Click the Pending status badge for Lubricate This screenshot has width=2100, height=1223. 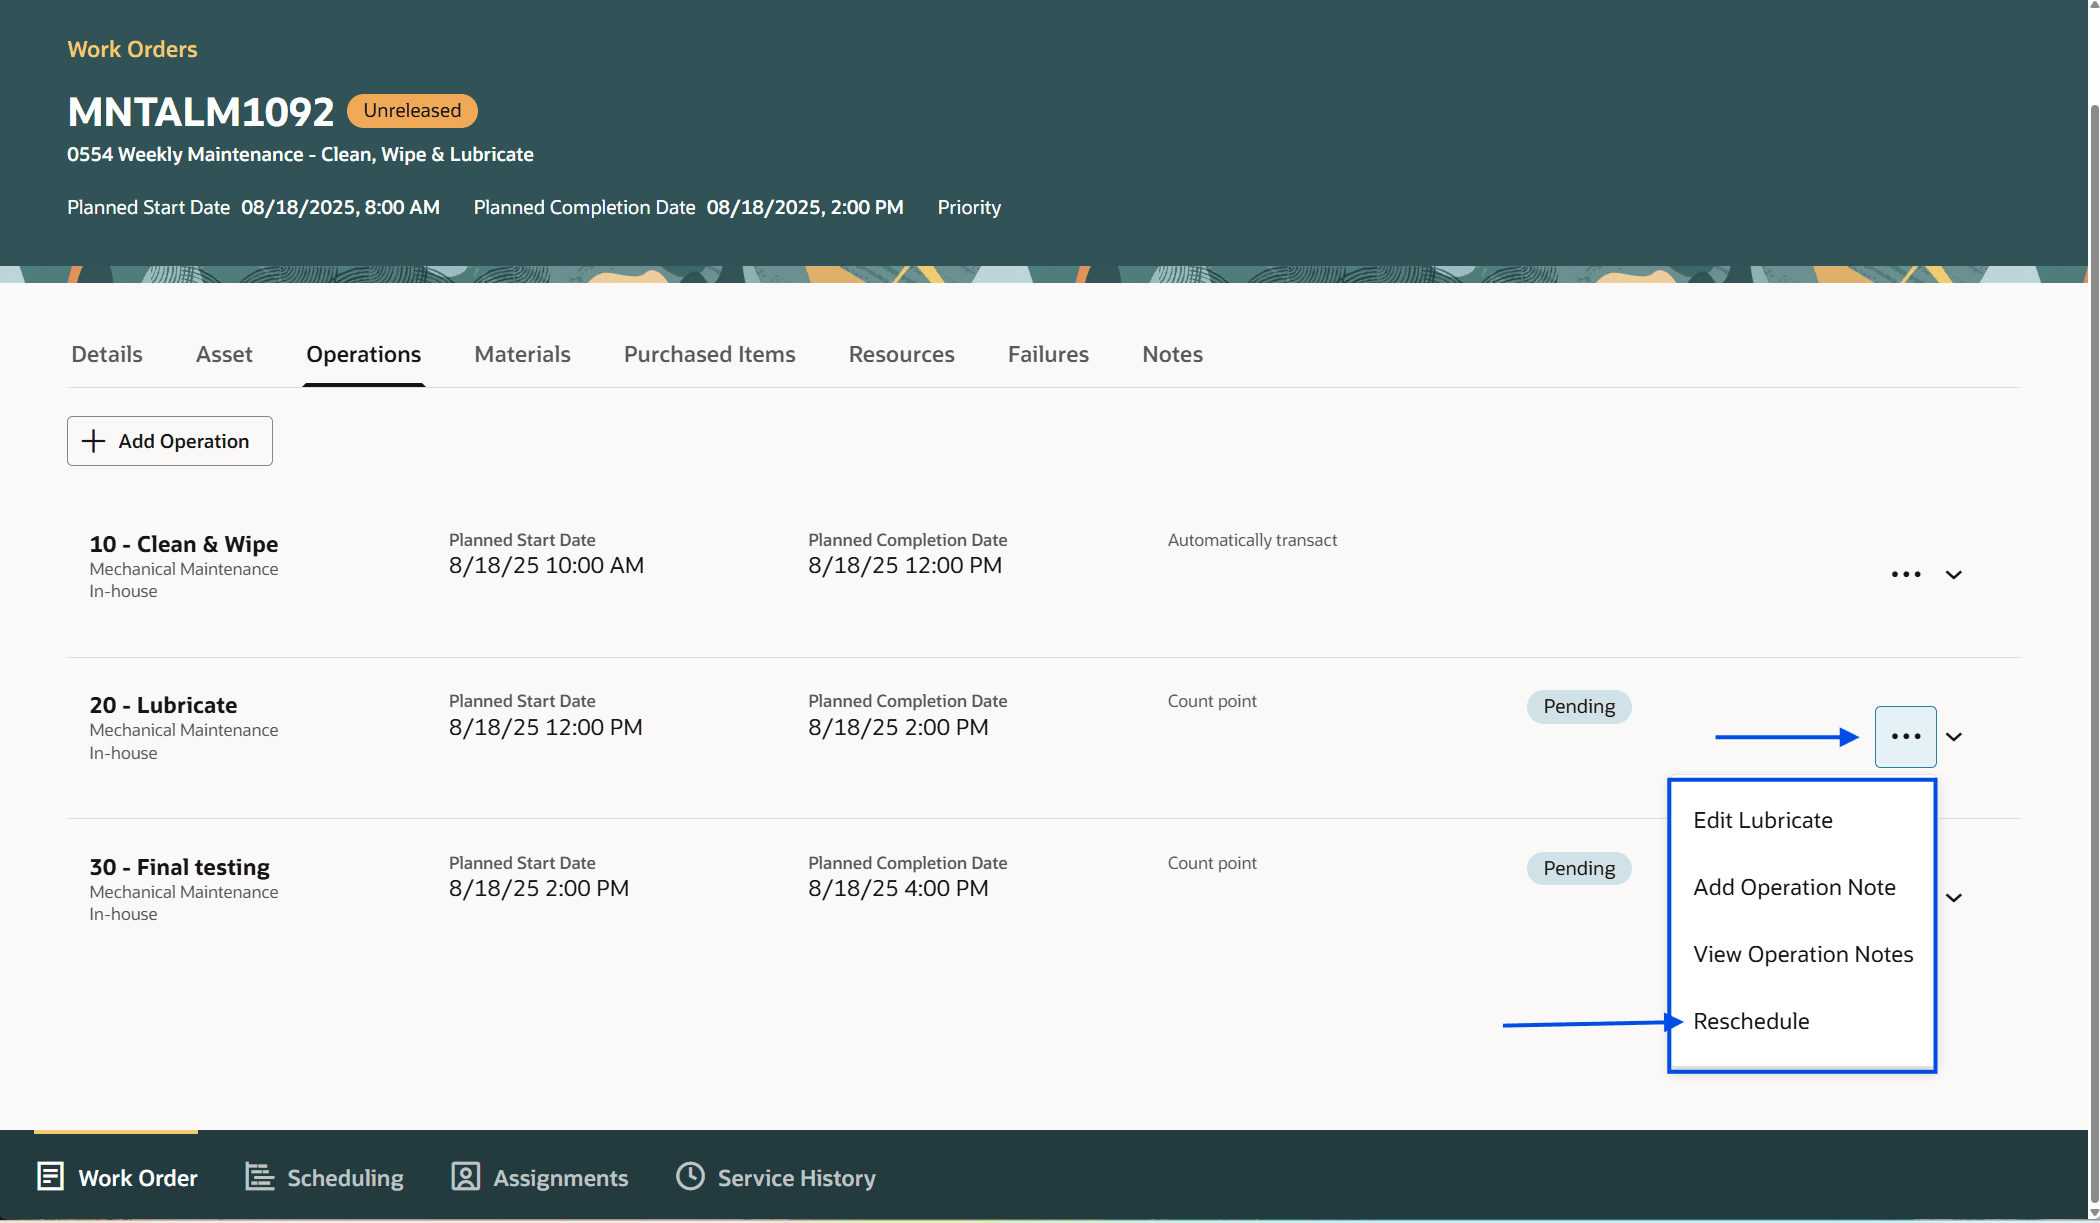[1579, 706]
